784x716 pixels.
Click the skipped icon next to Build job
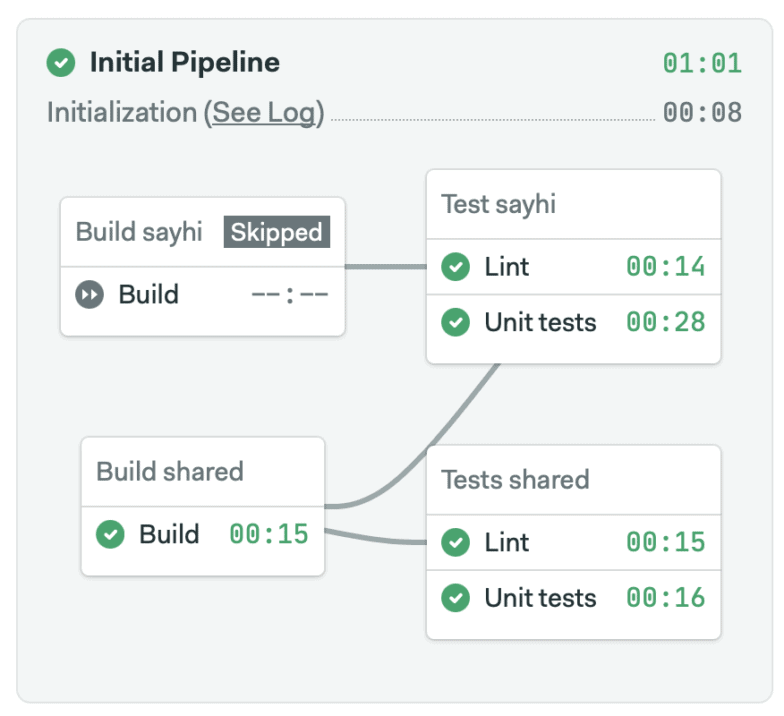click(90, 295)
